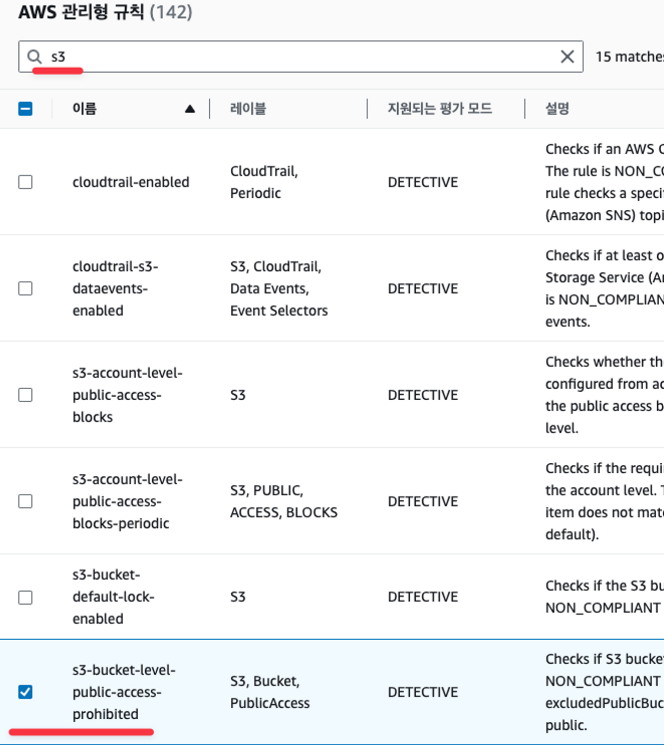The width and height of the screenshot is (664, 745).
Task: Uncheck s3-bucket-level-public-access-prohibited checkbox
Action: pyautogui.click(x=25, y=692)
